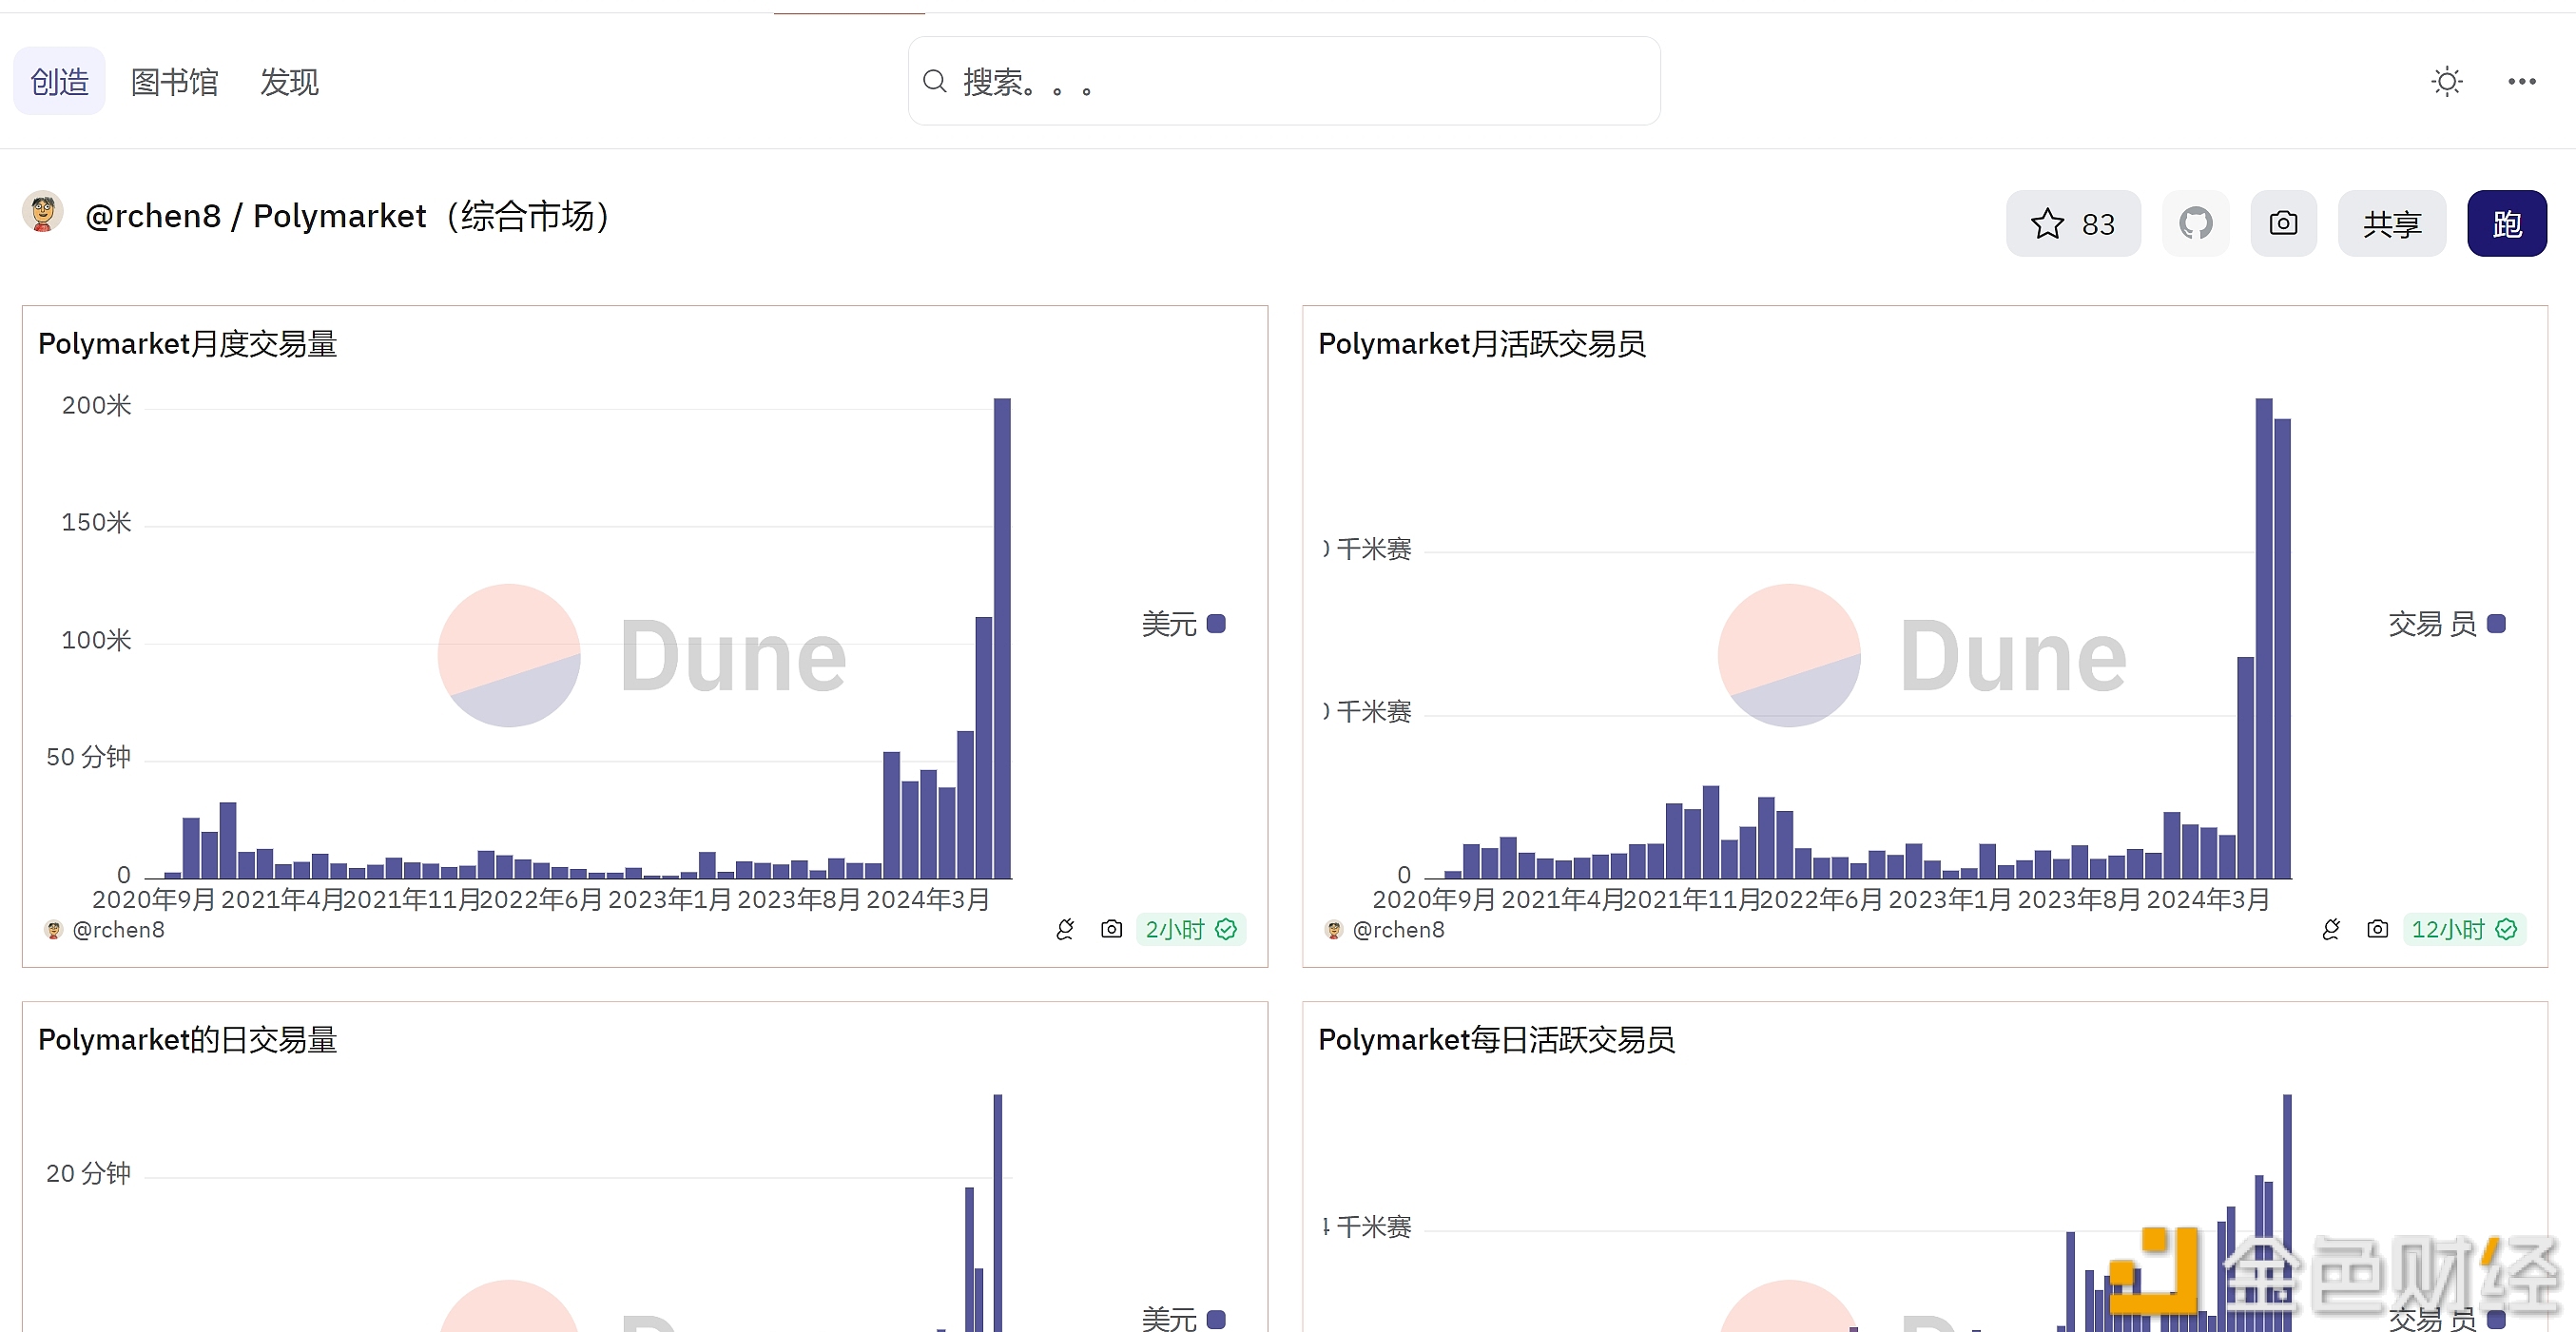This screenshot has width=2576, height=1332.
Task: Star the dashboard (83 stars)
Action: coord(2073,223)
